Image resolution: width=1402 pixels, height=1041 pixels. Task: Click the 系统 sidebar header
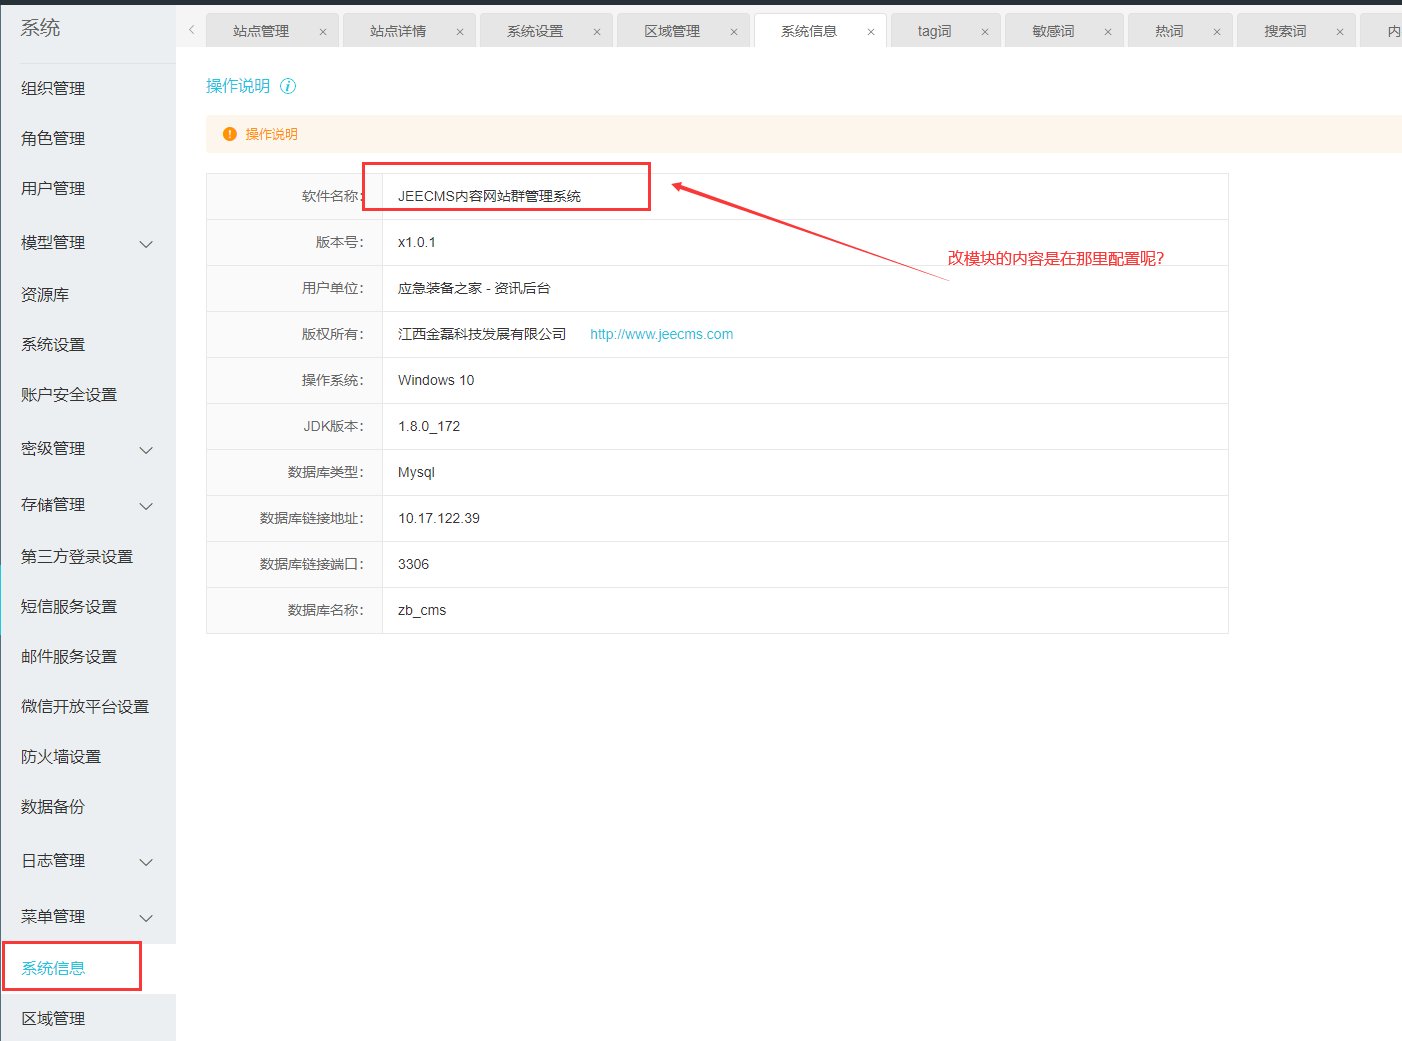coord(40,28)
